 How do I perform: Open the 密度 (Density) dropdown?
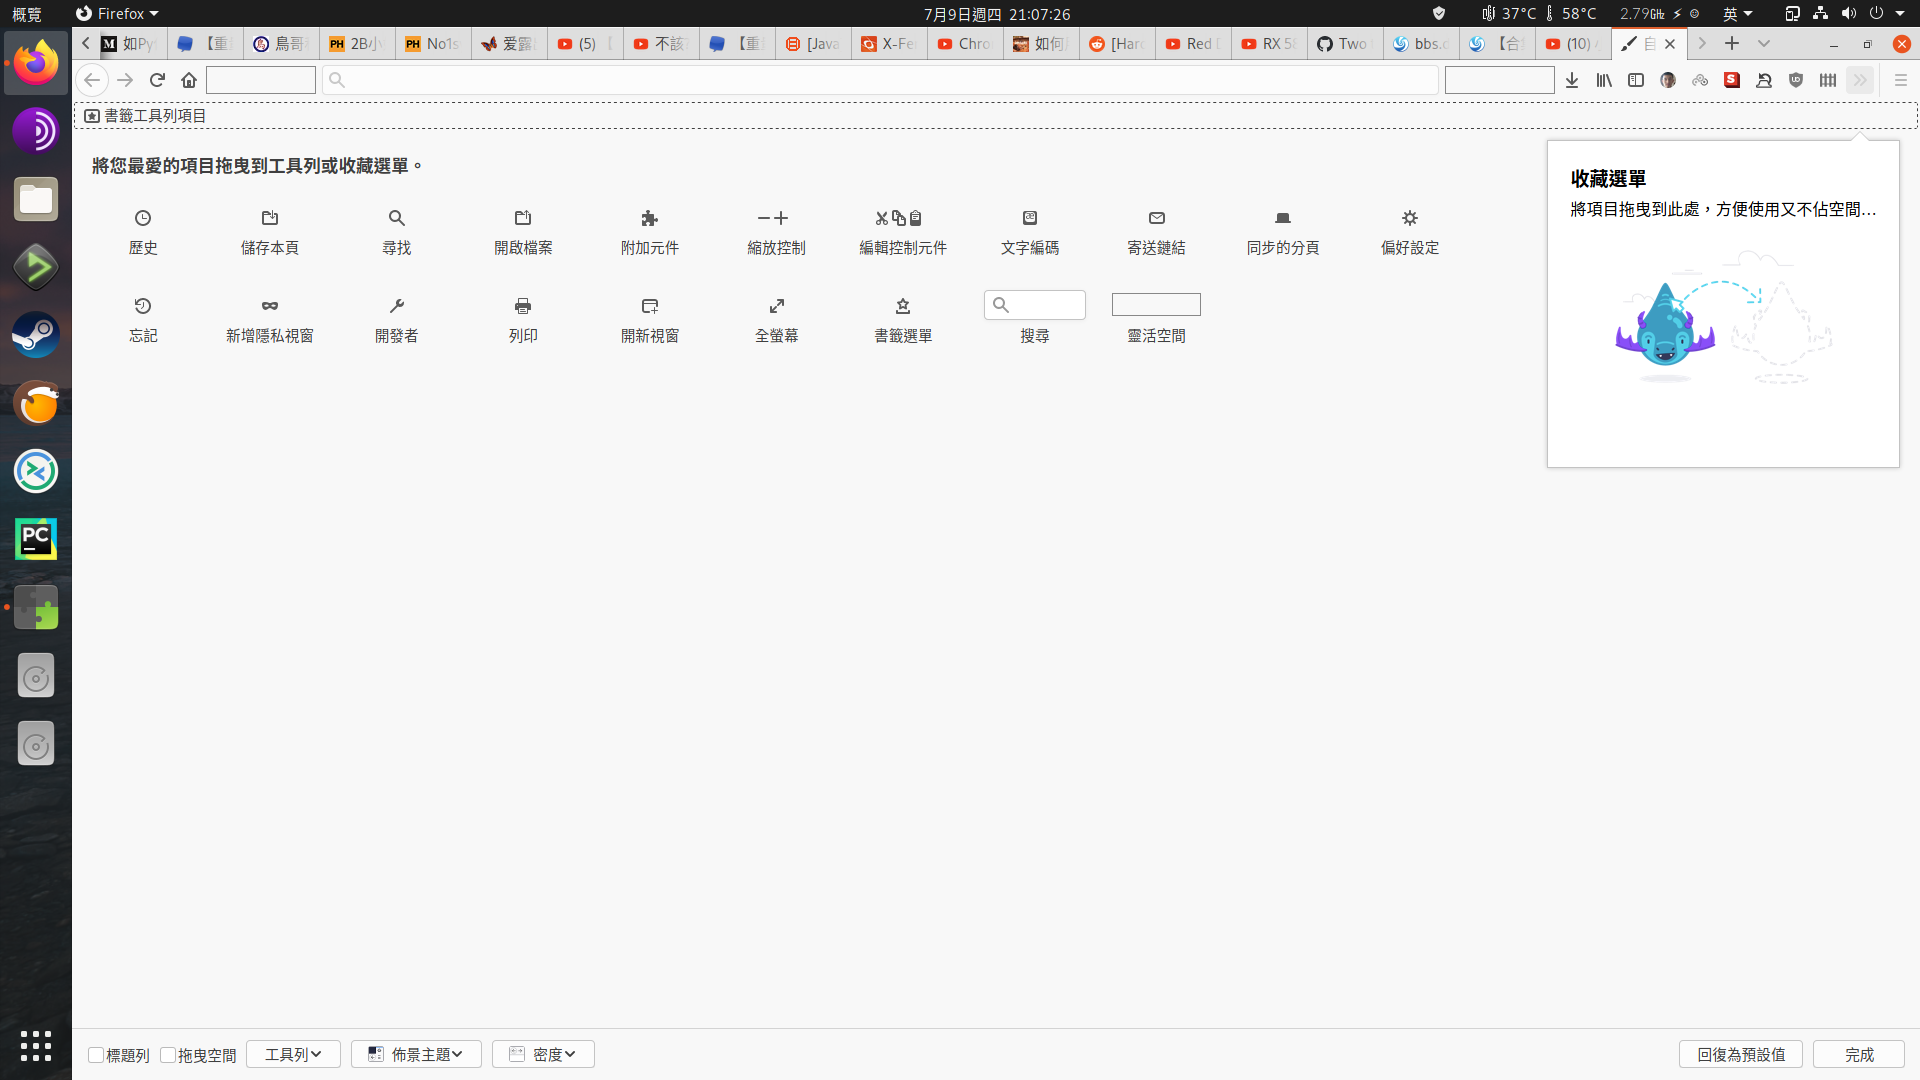tap(543, 1054)
